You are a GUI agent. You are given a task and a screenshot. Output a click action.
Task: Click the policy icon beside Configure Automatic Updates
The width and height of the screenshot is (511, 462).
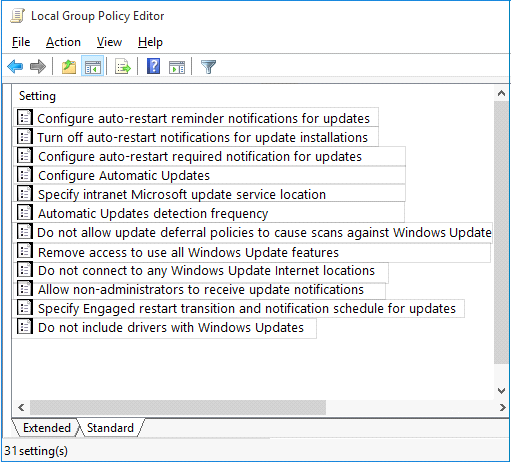25,175
